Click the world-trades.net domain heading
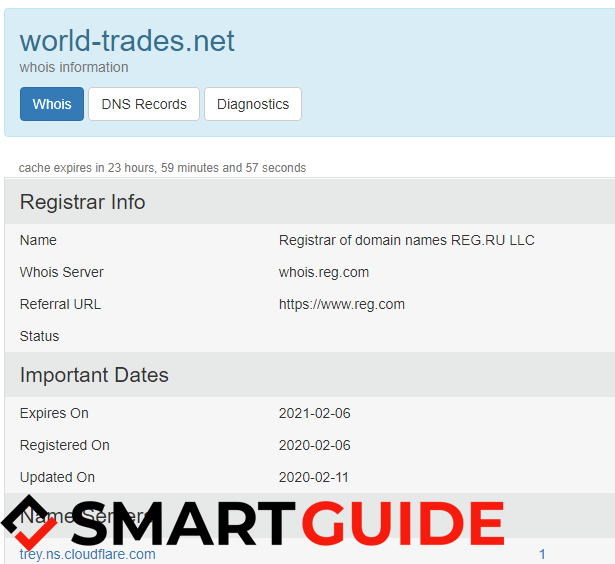This screenshot has height=564, width=615. (127, 41)
